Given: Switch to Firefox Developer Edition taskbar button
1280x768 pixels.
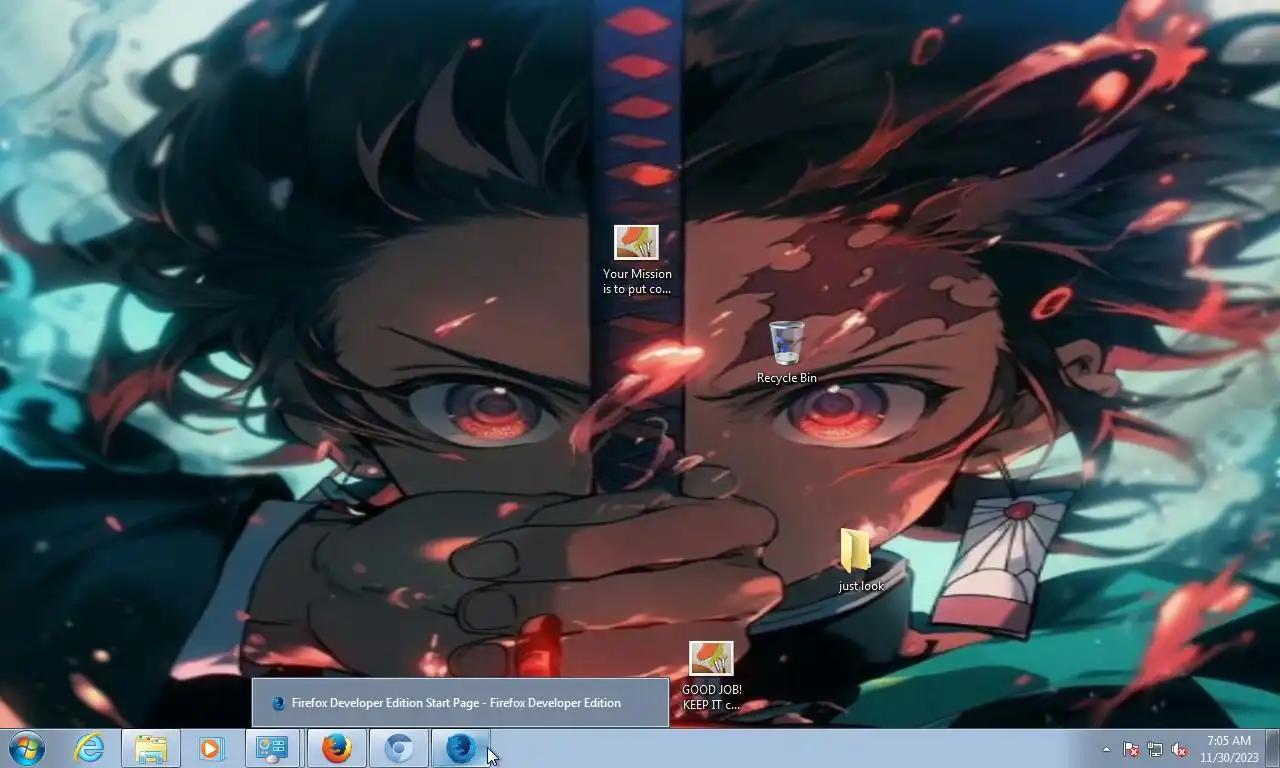Looking at the screenshot, I should click(x=461, y=748).
